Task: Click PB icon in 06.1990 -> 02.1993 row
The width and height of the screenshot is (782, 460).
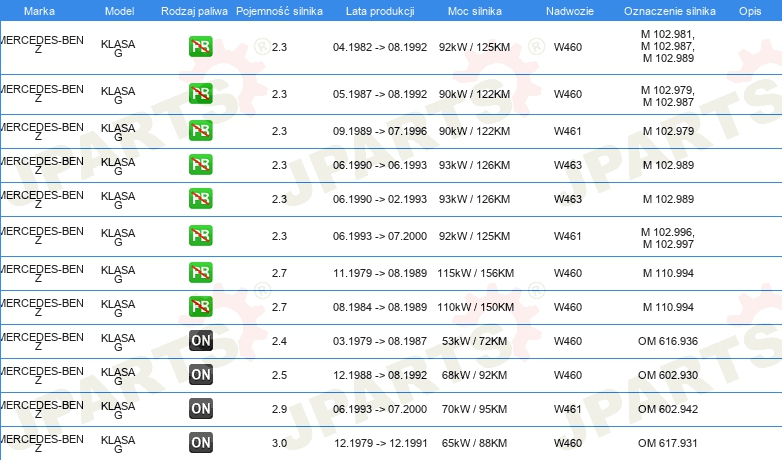Action: coord(200,199)
